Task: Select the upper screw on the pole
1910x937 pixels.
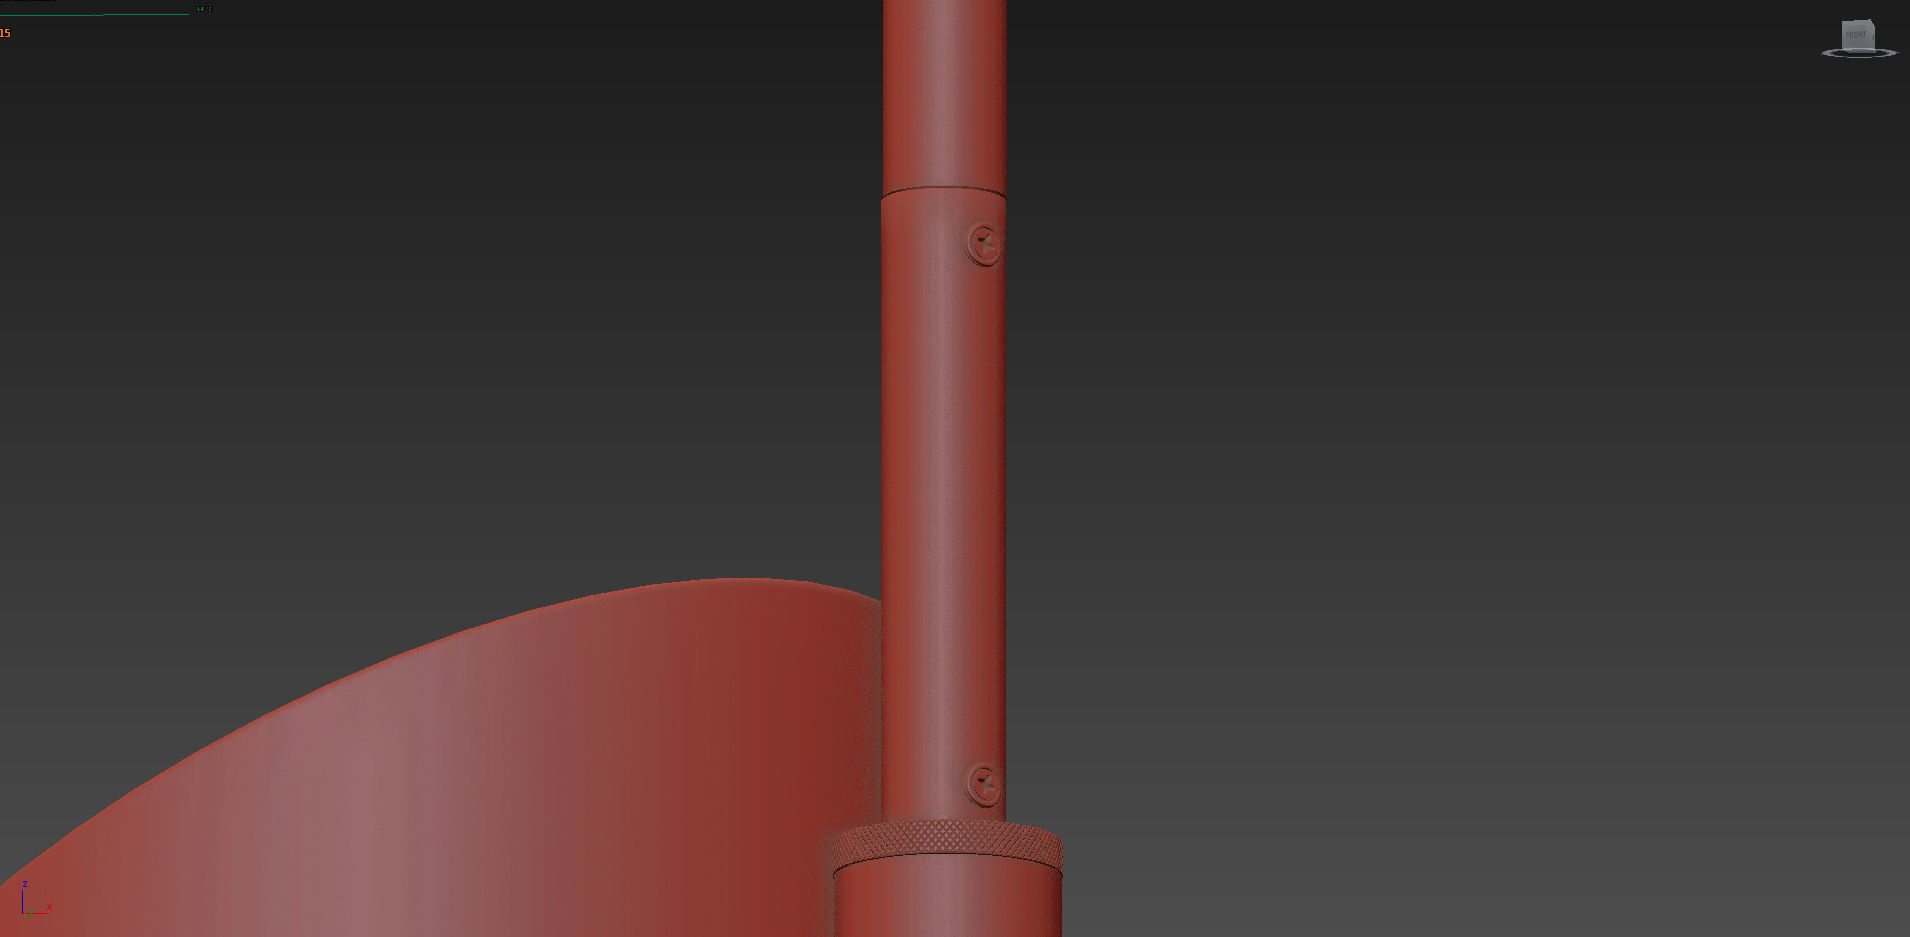Action: pyautogui.click(x=984, y=243)
